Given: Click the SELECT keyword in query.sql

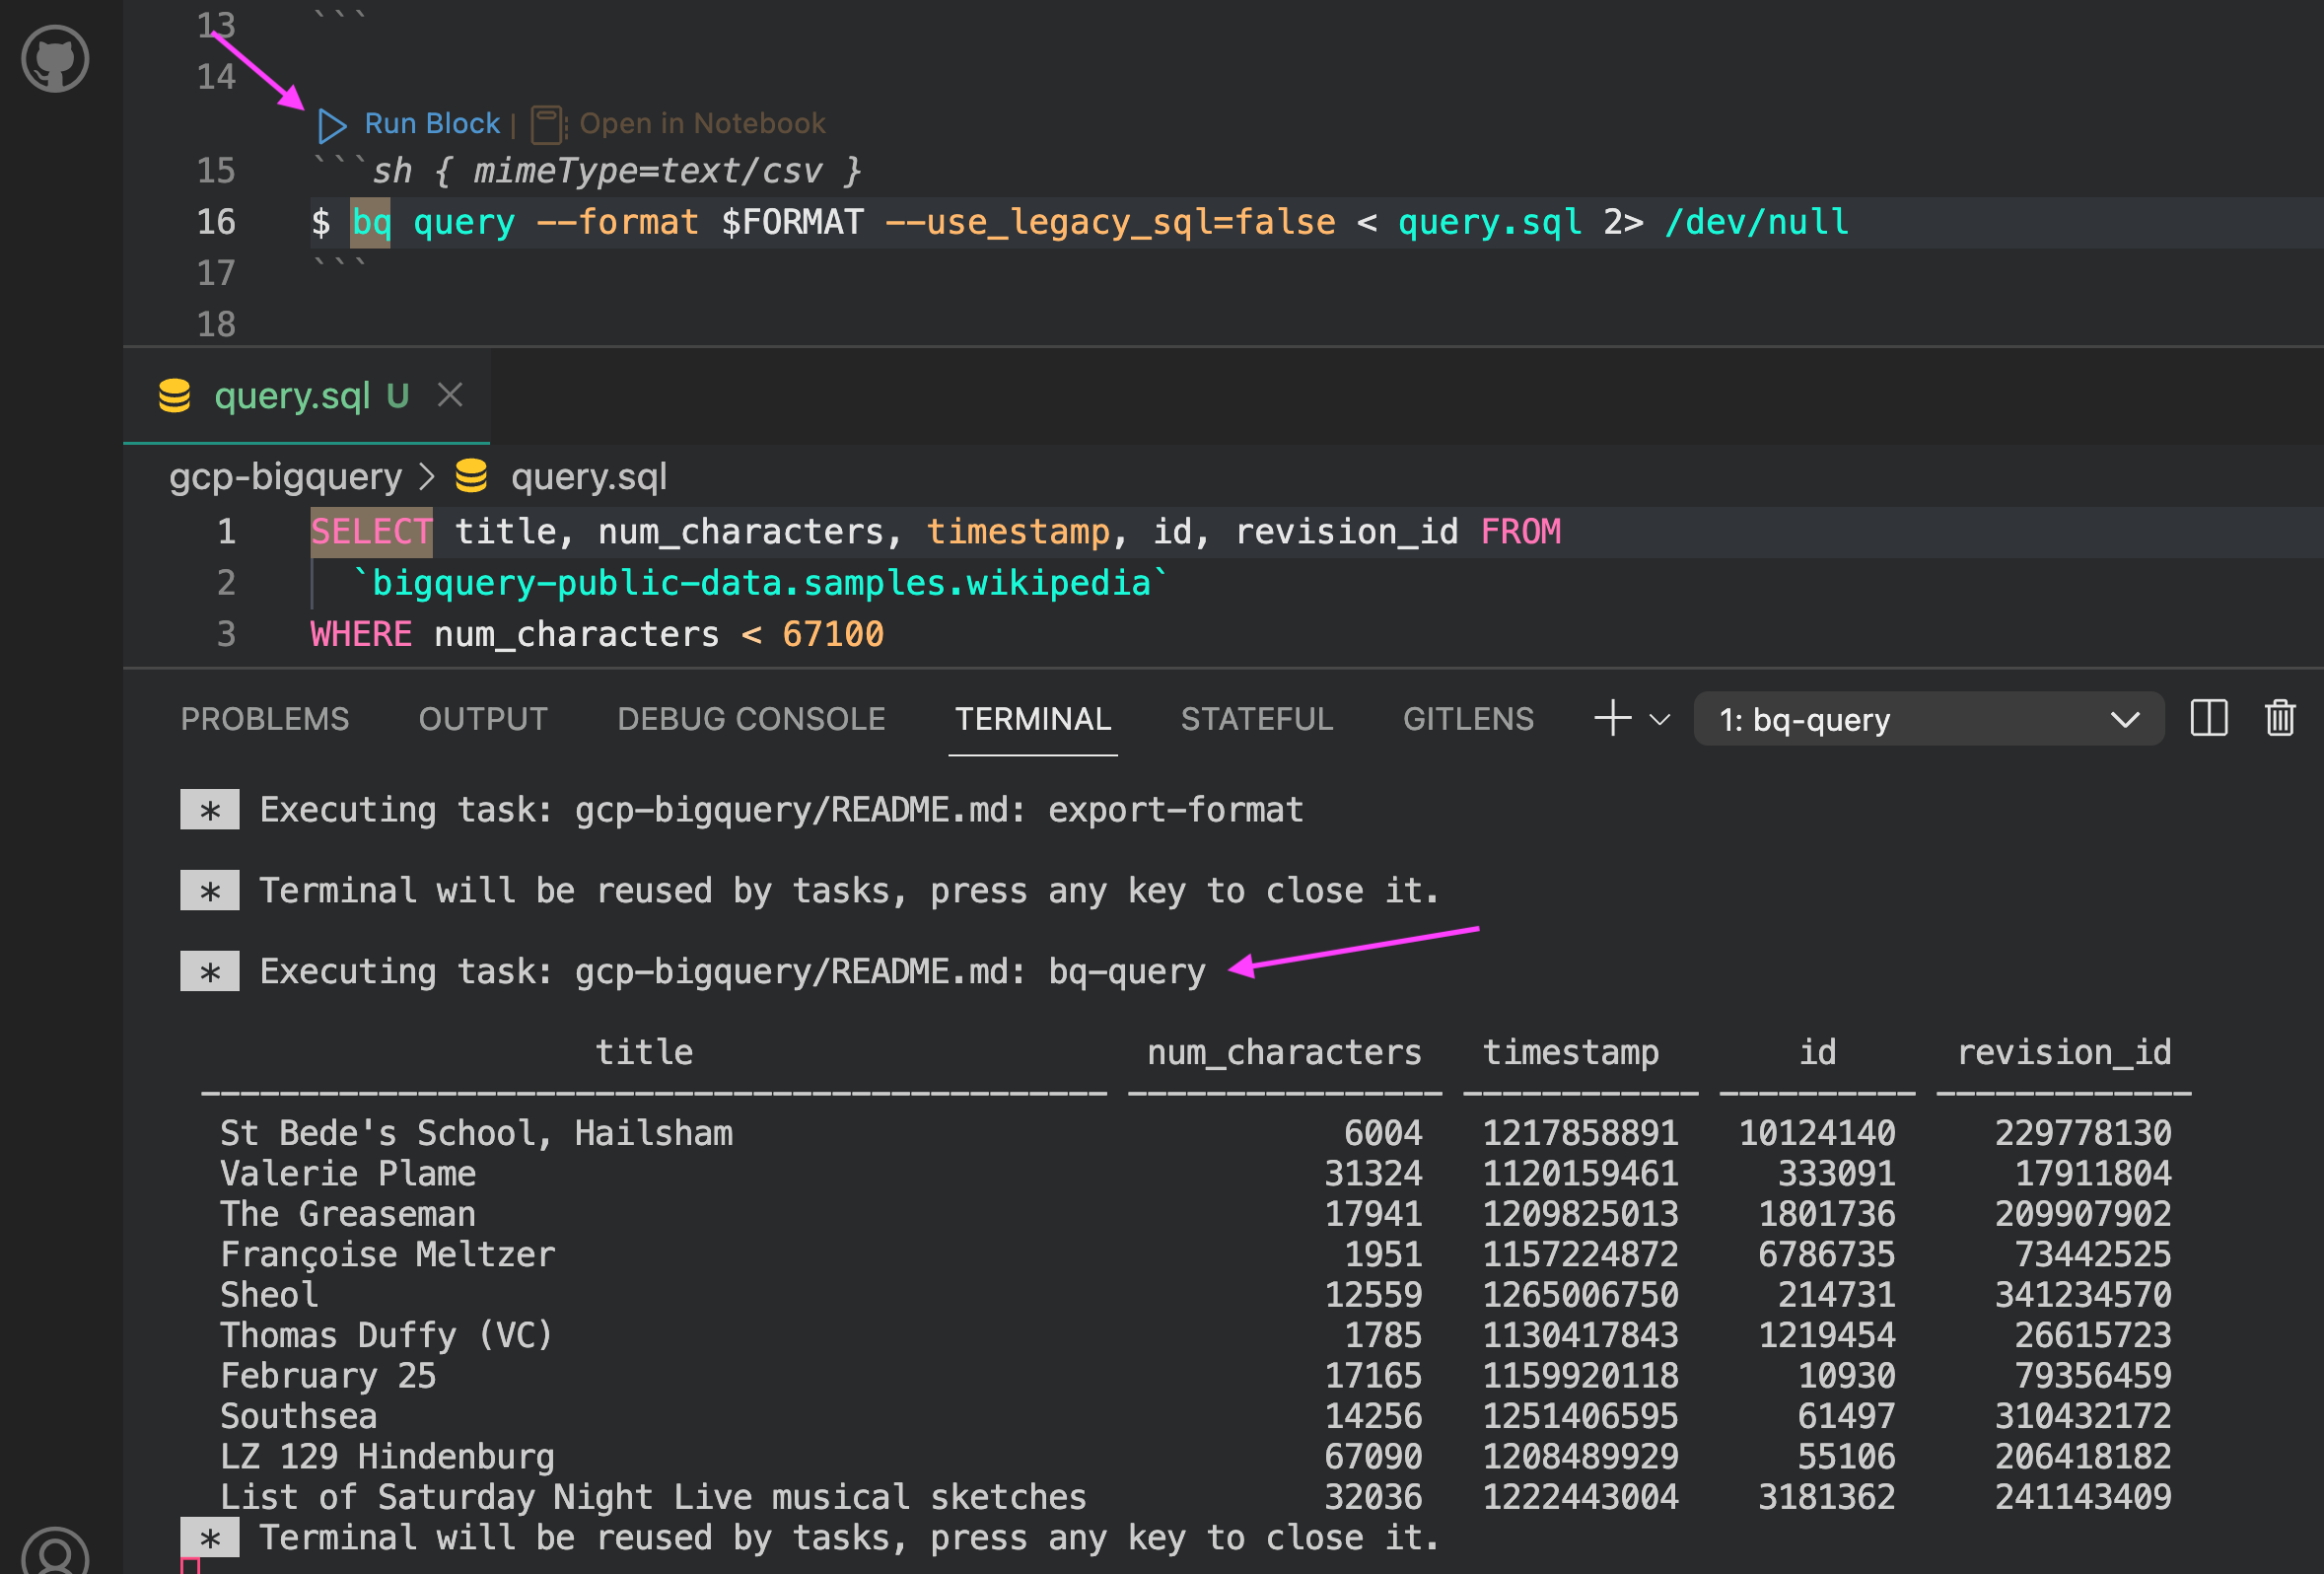Looking at the screenshot, I should click(371, 532).
